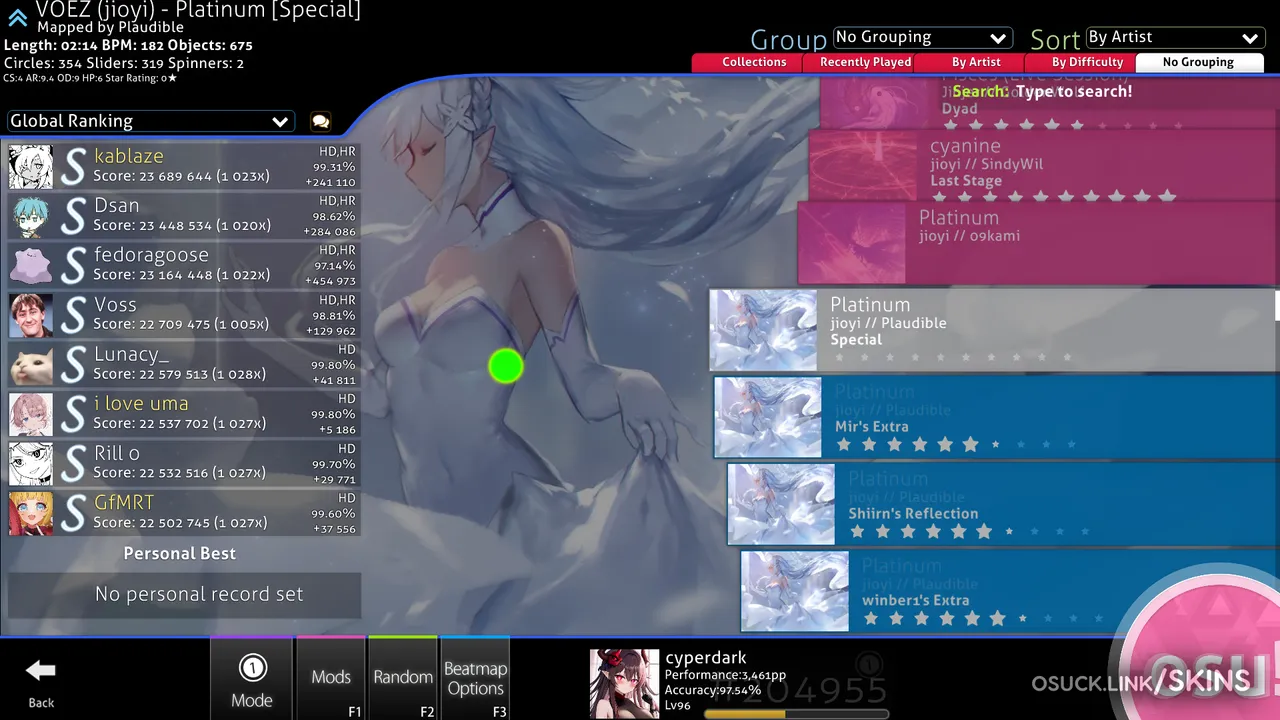Viewport: 1280px width, 720px height.
Task: Open Beatmap Options F3
Action: pyautogui.click(x=475, y=679)
